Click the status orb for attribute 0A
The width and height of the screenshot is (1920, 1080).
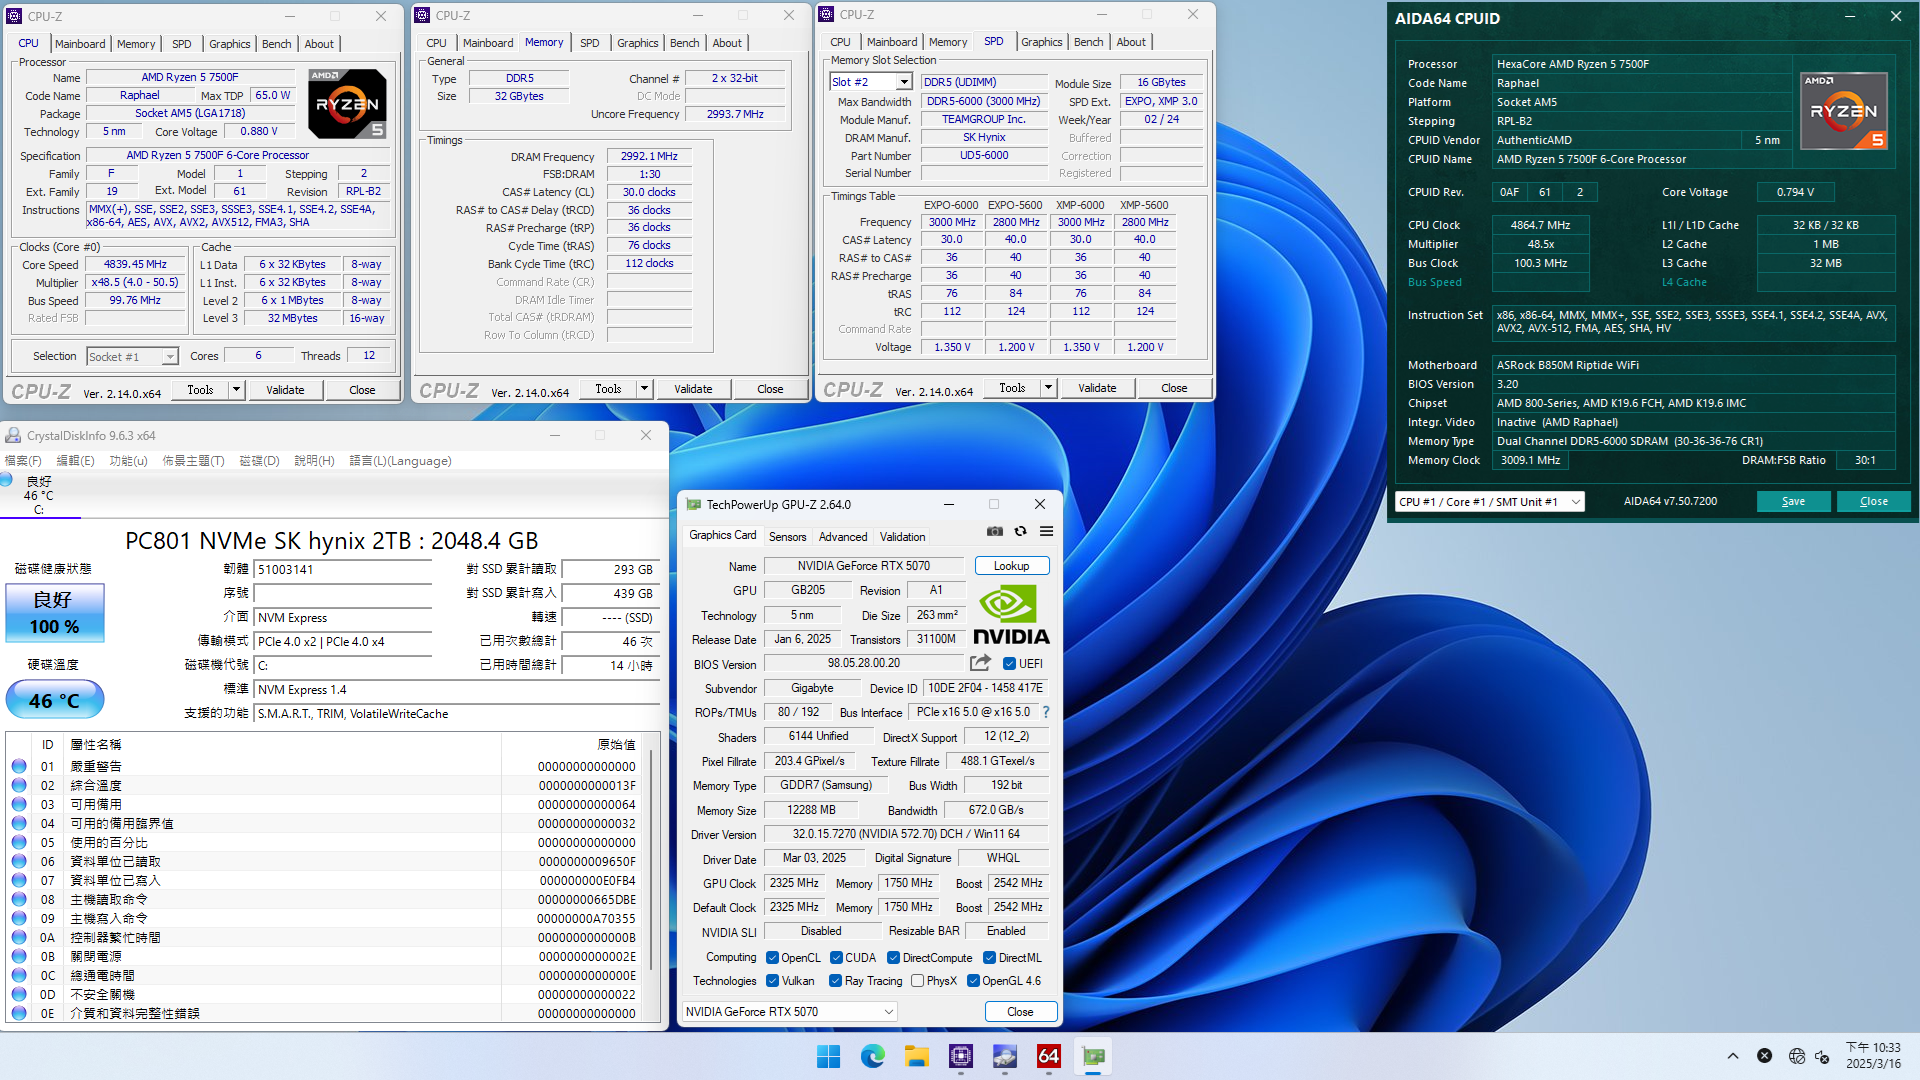[19, 937]
